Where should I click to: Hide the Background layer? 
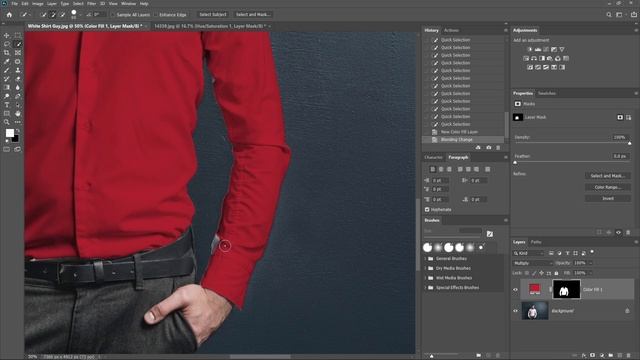coord(516,311)
